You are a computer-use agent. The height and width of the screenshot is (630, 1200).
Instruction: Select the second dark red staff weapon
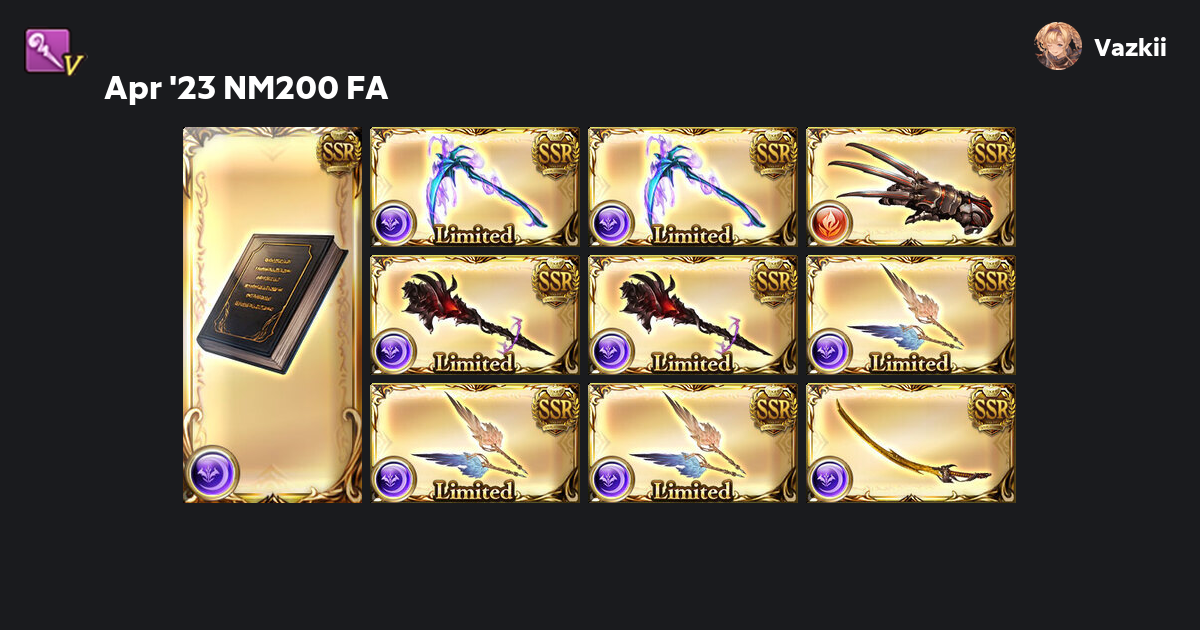click(x=693, y=315)
